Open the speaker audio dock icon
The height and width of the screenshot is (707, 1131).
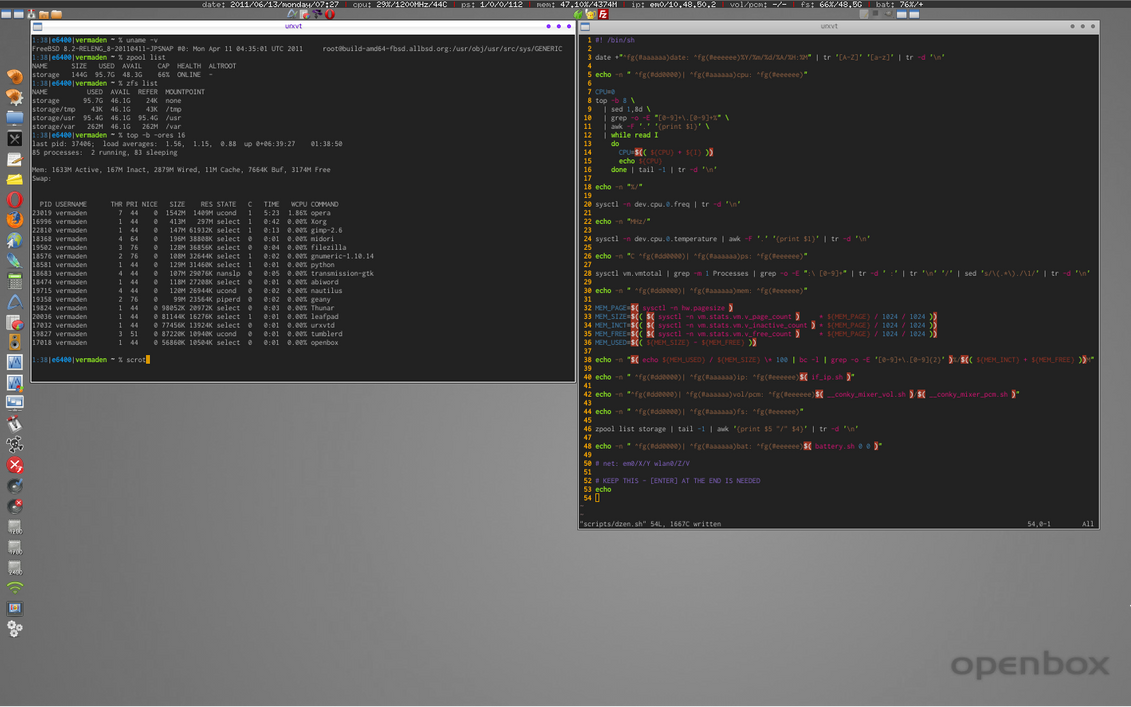coord(14,342)
